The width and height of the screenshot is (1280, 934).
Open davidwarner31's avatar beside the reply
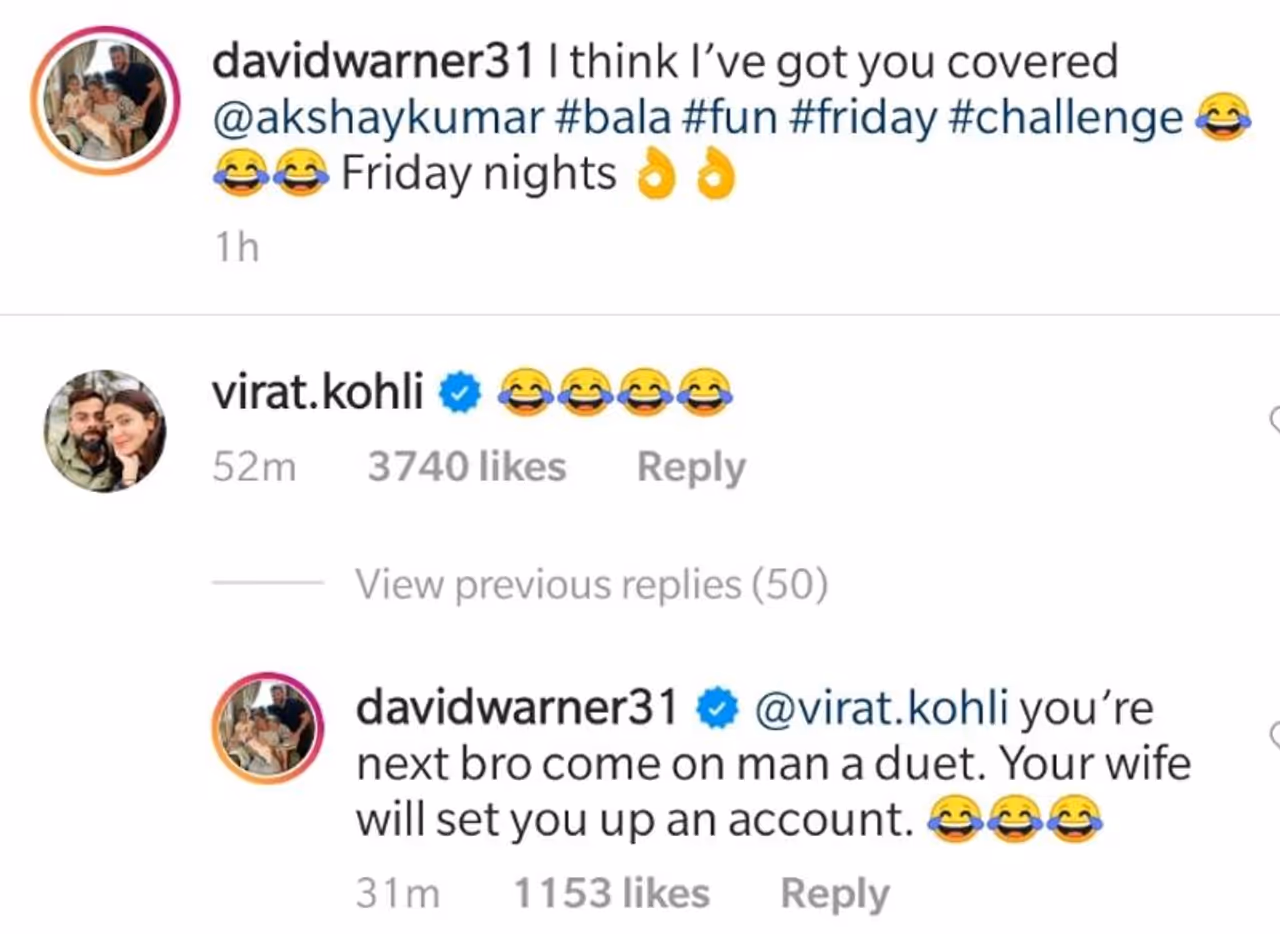[268, 728]
